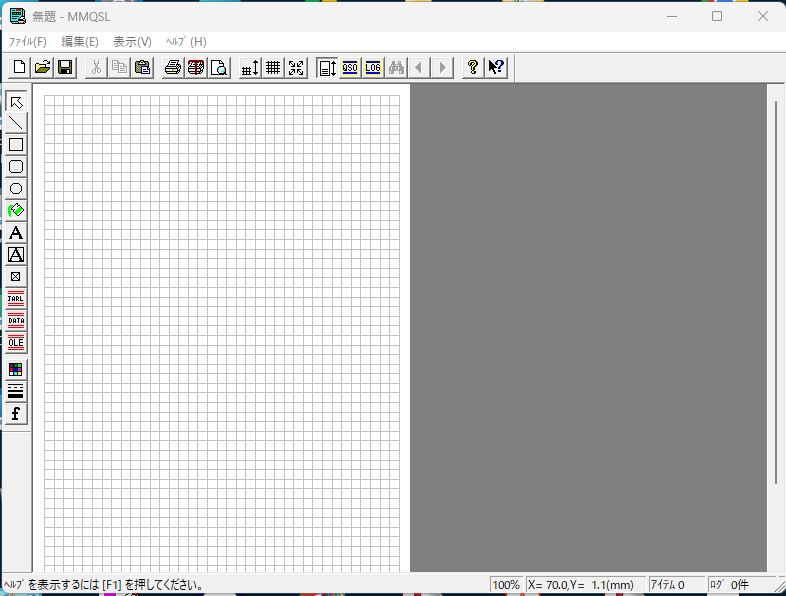The height and width of the screenshot is (596, 786).
Task: Toggle the QSO view button
Action: tap(350, 68)
